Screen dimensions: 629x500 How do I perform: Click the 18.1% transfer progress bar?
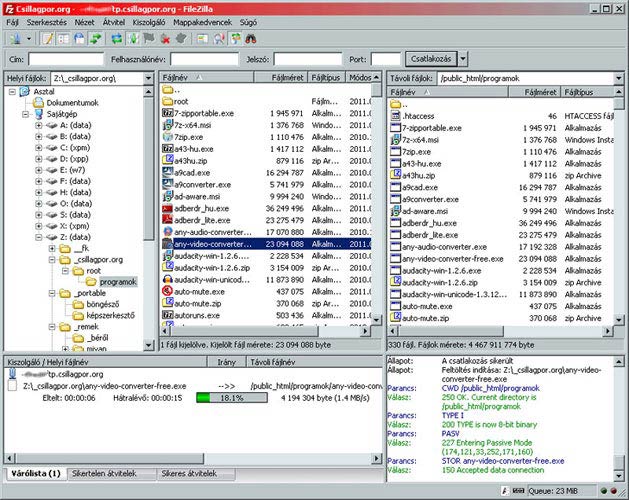coord(232,397)
